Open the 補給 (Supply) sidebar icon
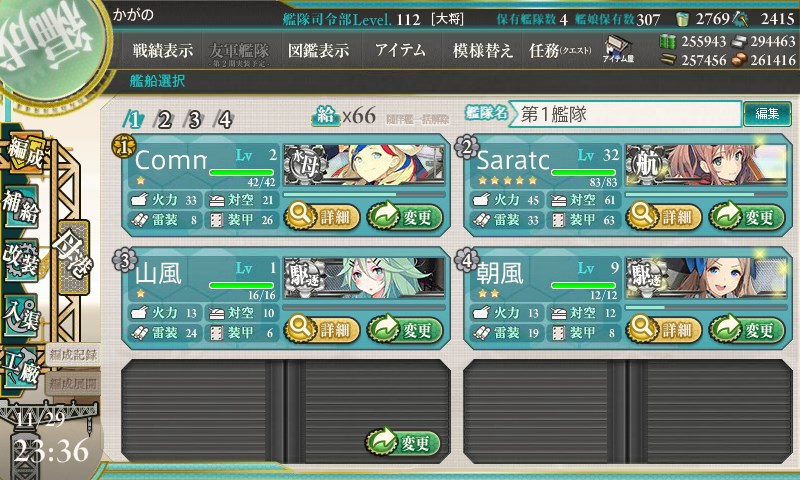The image size is (800, 480). 21,207
